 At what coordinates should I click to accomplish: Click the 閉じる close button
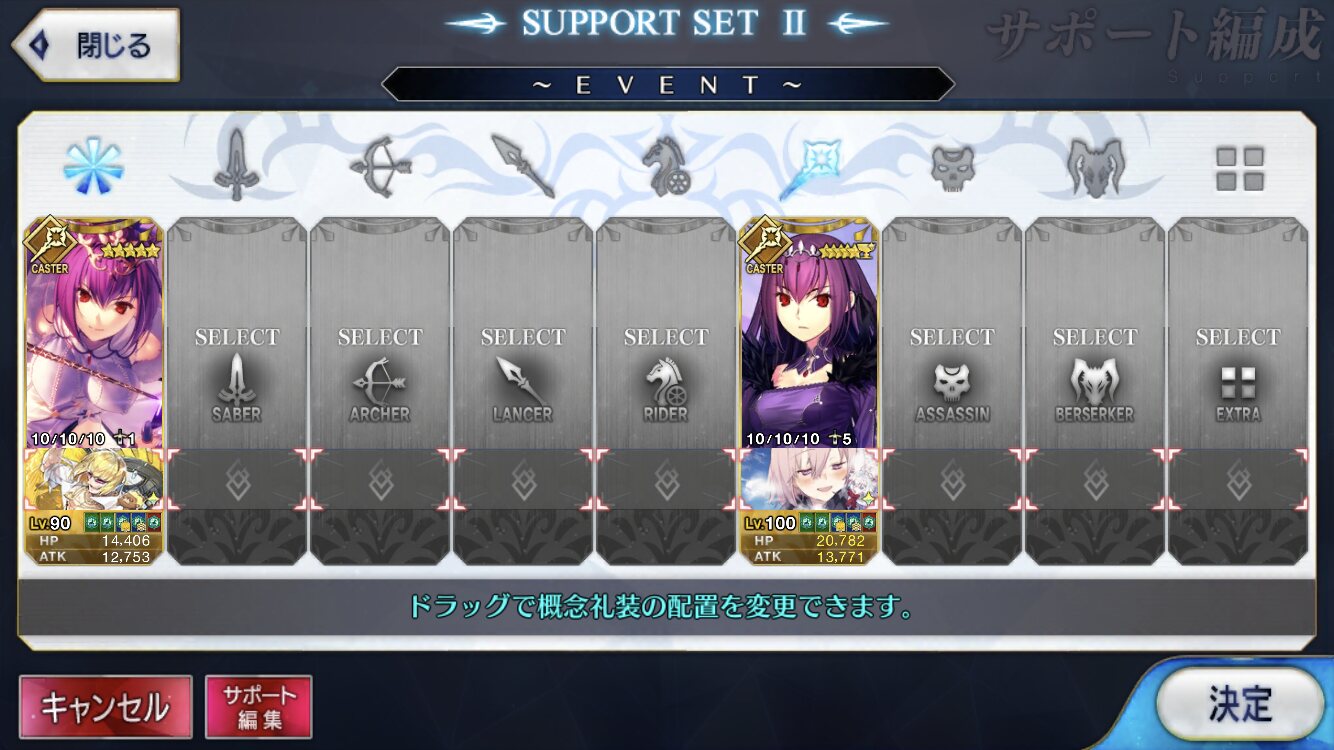tap(95, 45)
